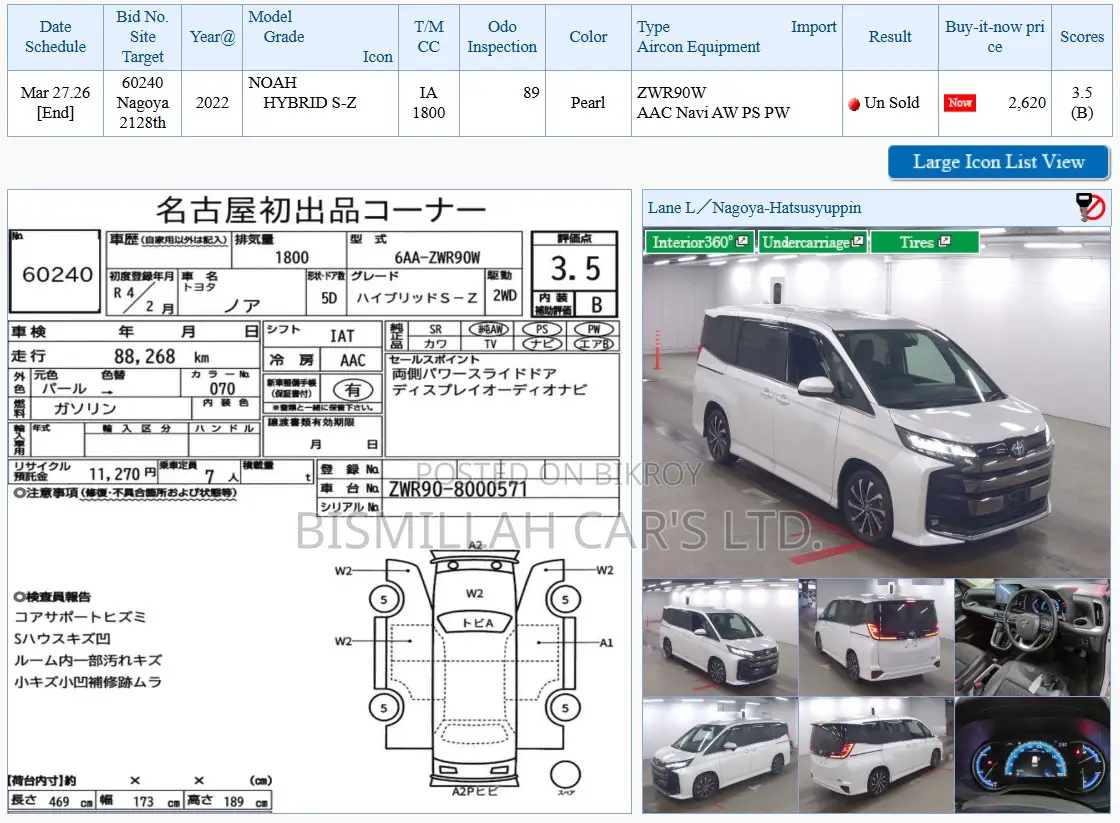Select the 'Mar 27.26 [End]' date cell
The width and height of the screenshot is (1120, 823).
55,103
